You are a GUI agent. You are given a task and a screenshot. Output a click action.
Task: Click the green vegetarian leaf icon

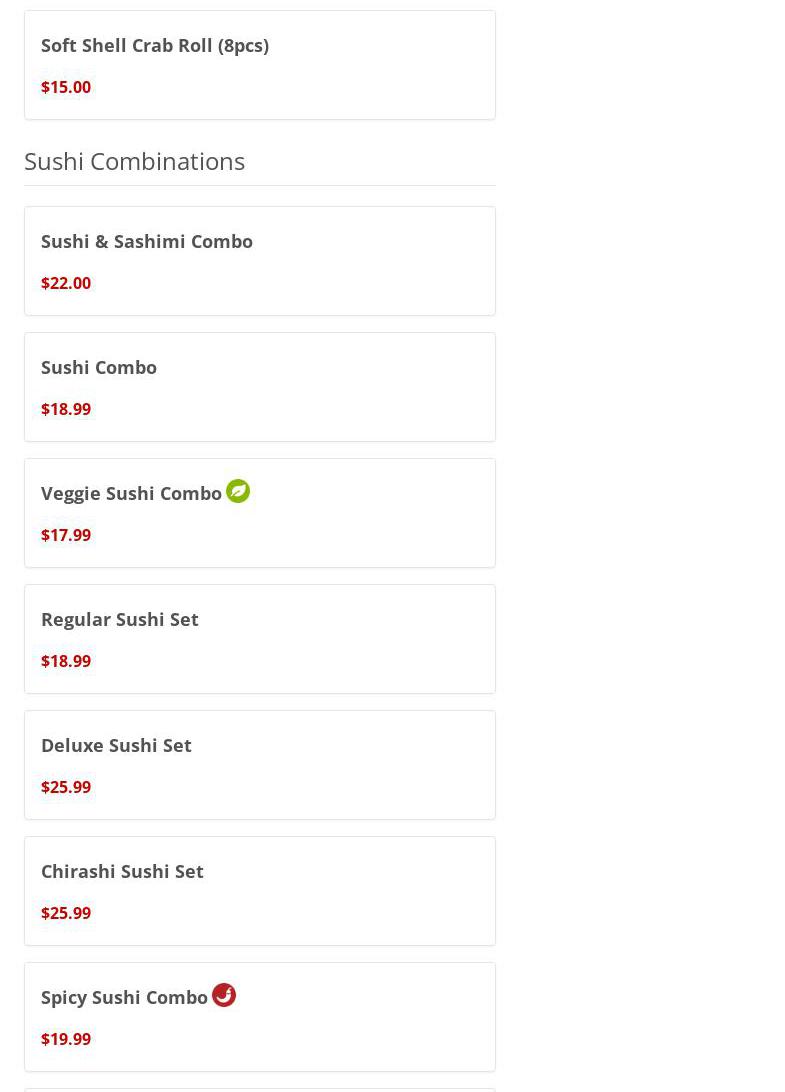point(238,491)
